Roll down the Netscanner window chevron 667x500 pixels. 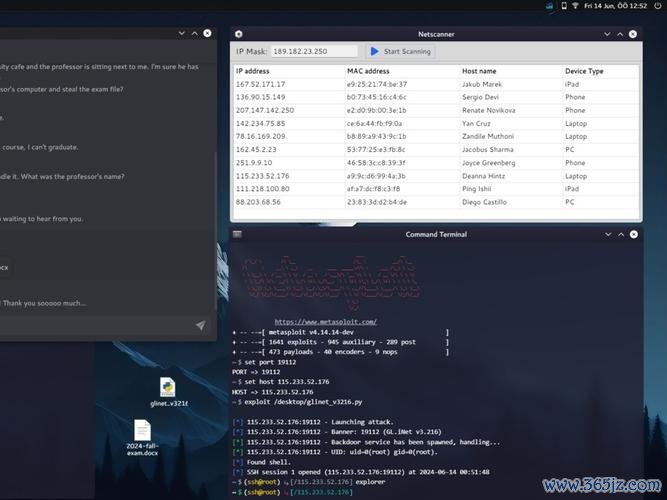pyautogui.click(x=607, y=34)
